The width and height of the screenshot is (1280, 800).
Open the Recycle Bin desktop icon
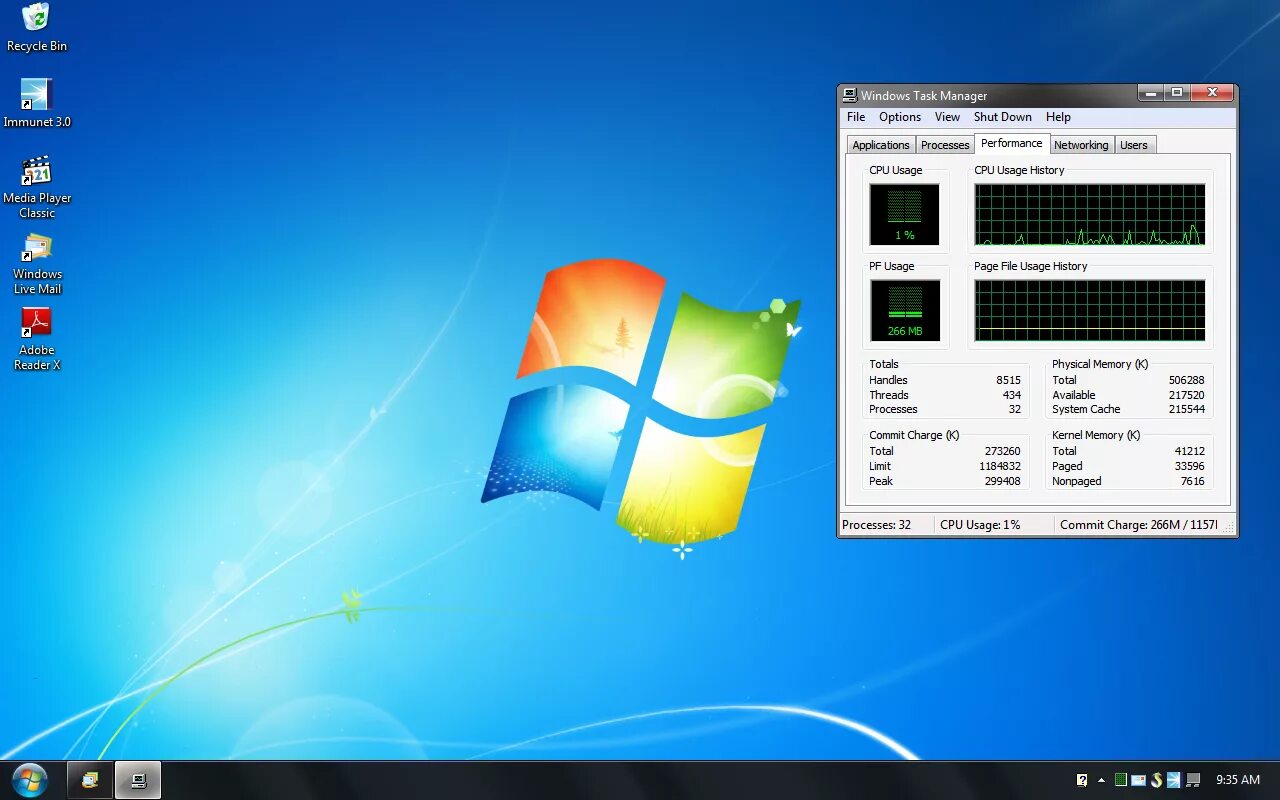tap(36, 28)
